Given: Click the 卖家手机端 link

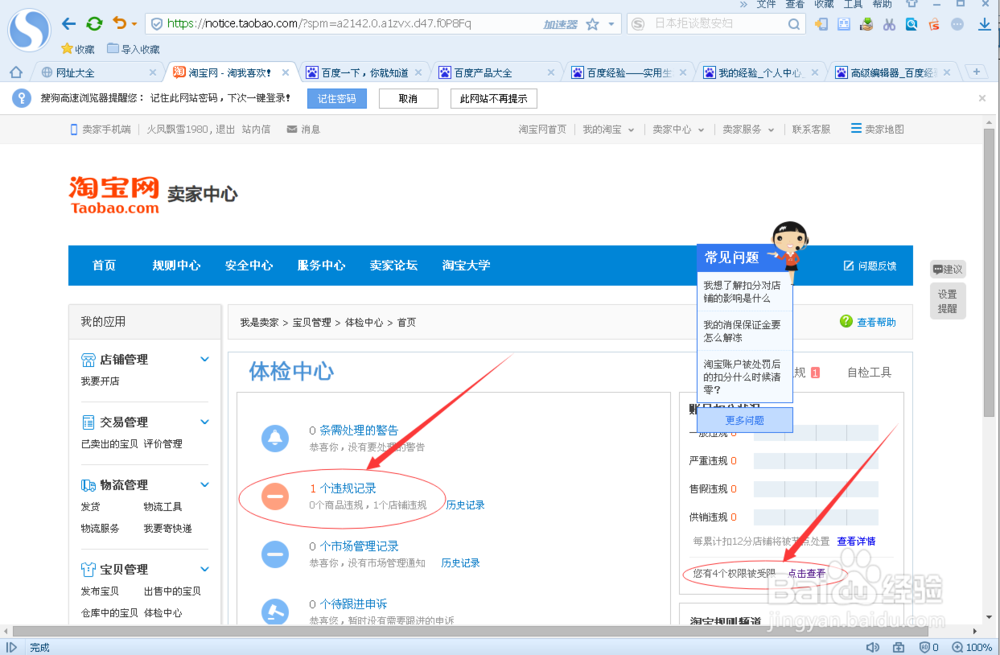Looking at the screenshot, I should 100,129.
